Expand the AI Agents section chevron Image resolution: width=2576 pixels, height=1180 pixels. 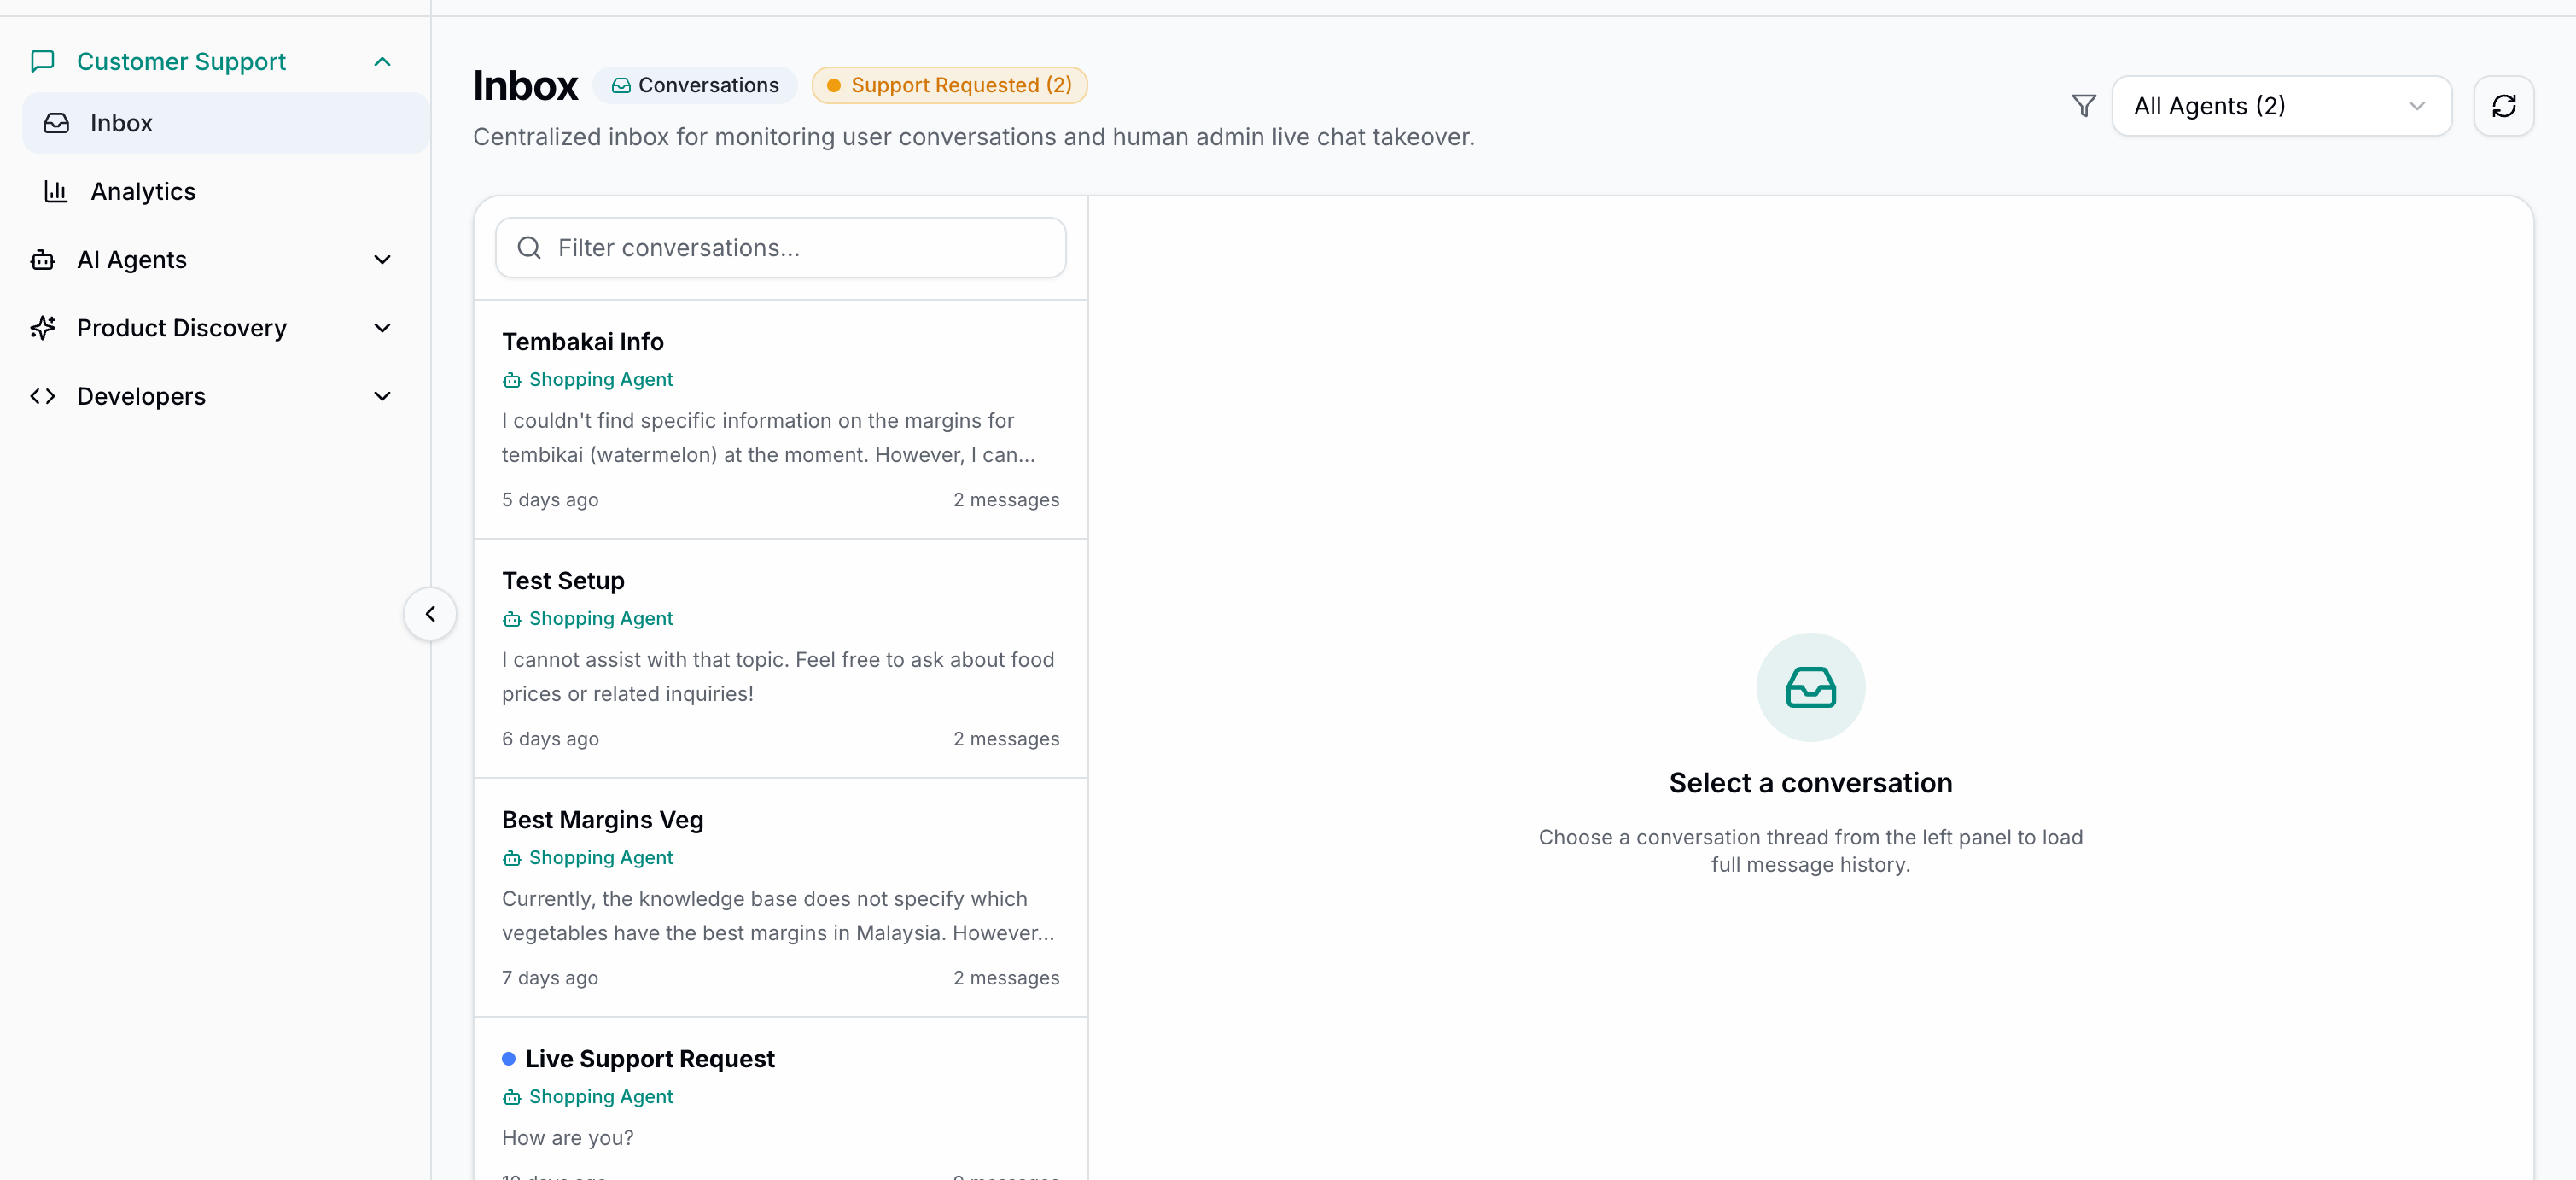(x=382, y=260)
